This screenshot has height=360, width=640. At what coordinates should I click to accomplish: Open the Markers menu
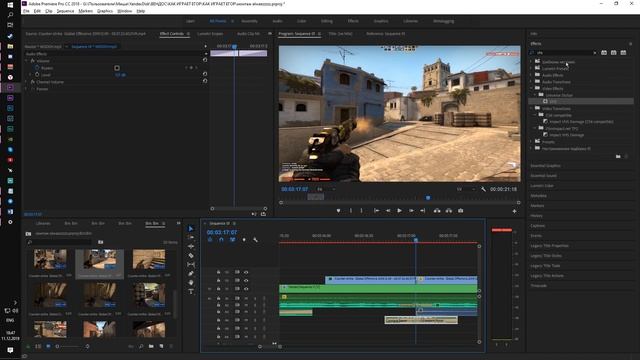coord(86,11)
